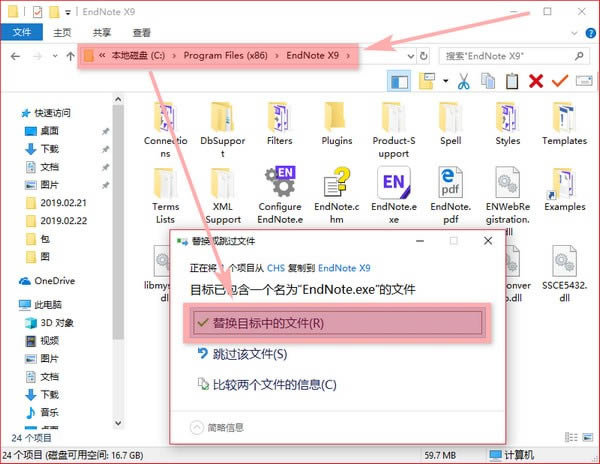600x464 pixels.
Task: Toggle the preview pane toolbar button
Action: 399,81
